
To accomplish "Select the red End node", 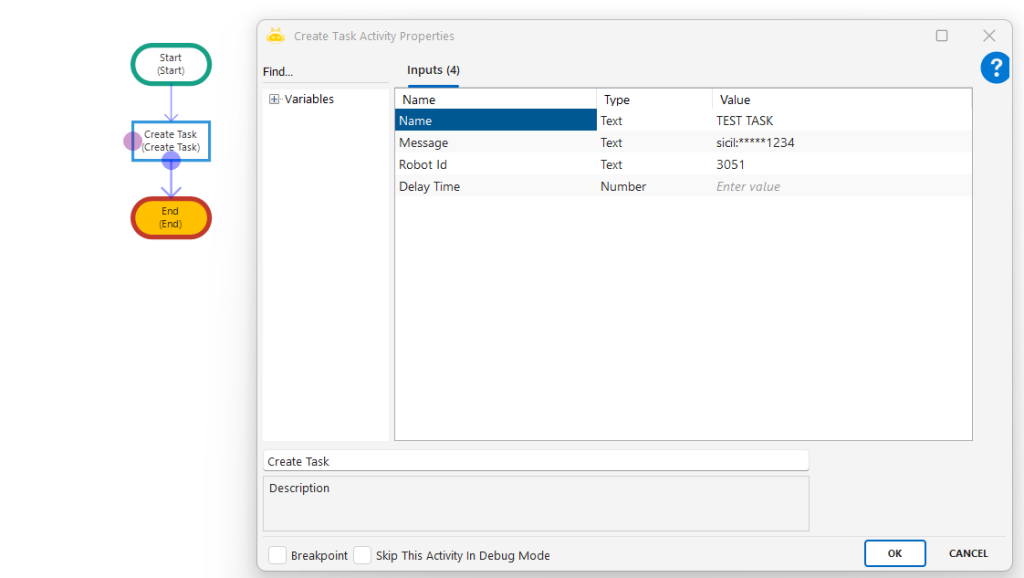I will pos(171,217).
